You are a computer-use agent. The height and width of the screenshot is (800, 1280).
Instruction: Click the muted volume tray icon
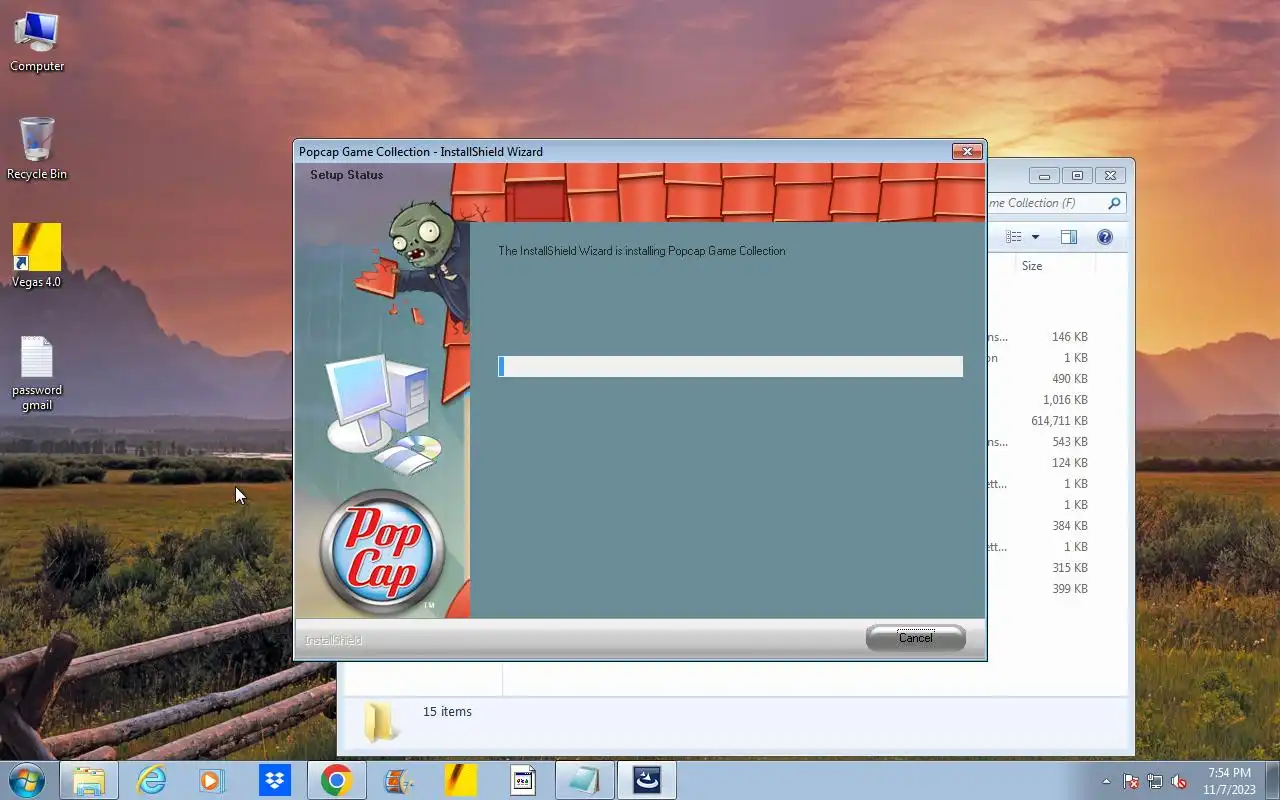click(1180, 781)
